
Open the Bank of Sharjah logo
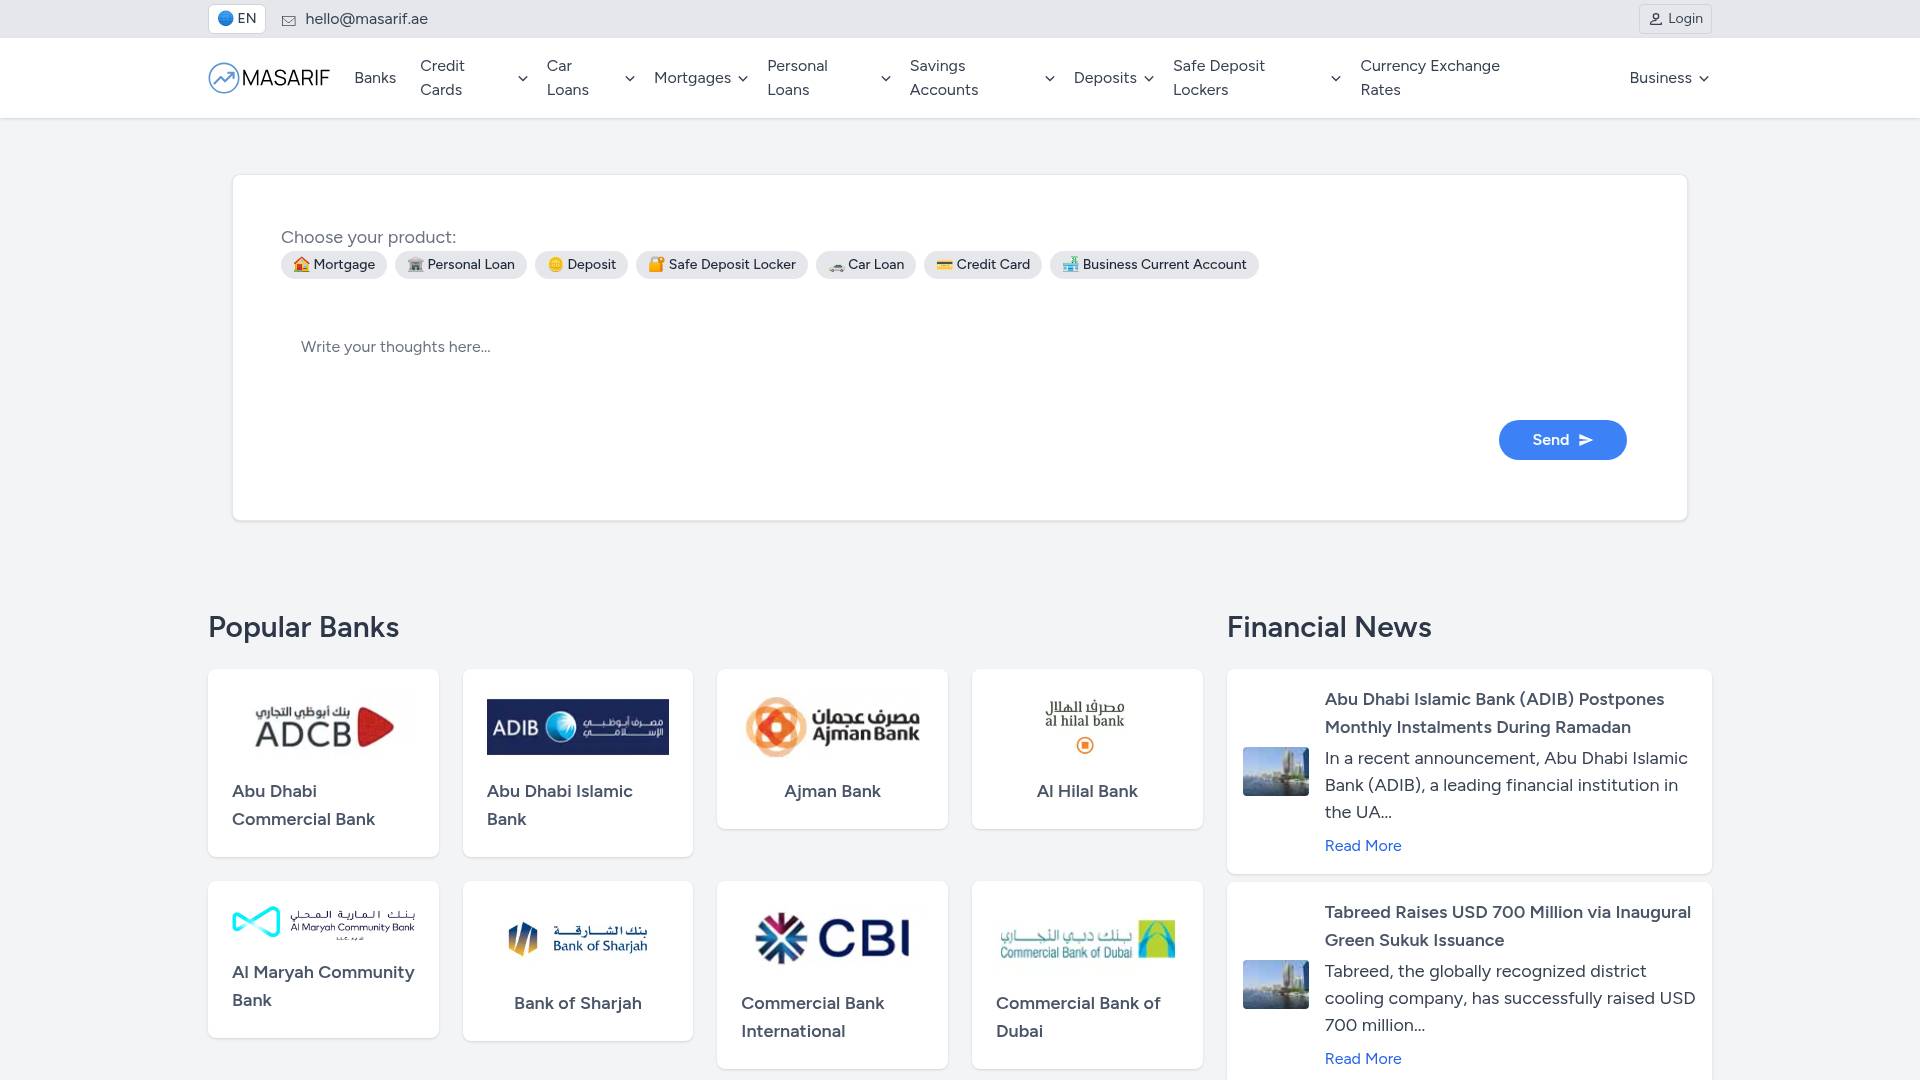578,939
